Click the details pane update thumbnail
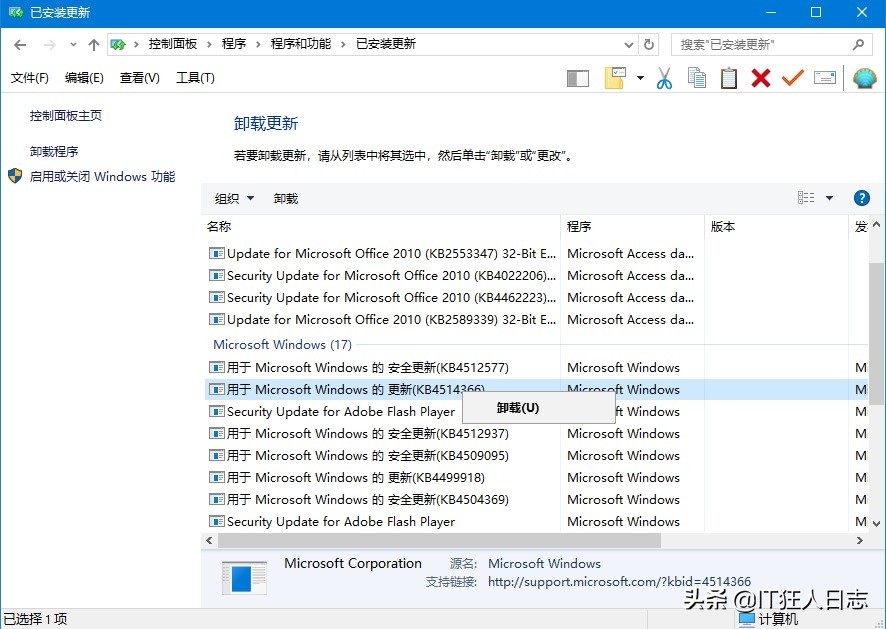 tap(244, 578)
